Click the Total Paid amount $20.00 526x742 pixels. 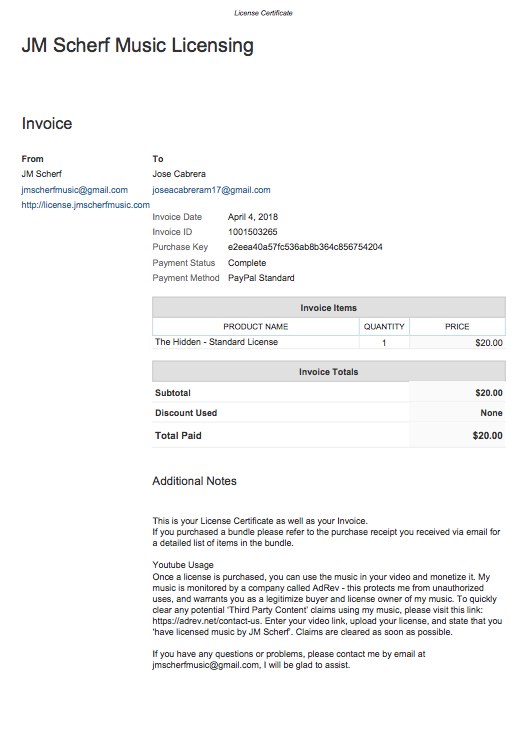[x=487, y=435]
